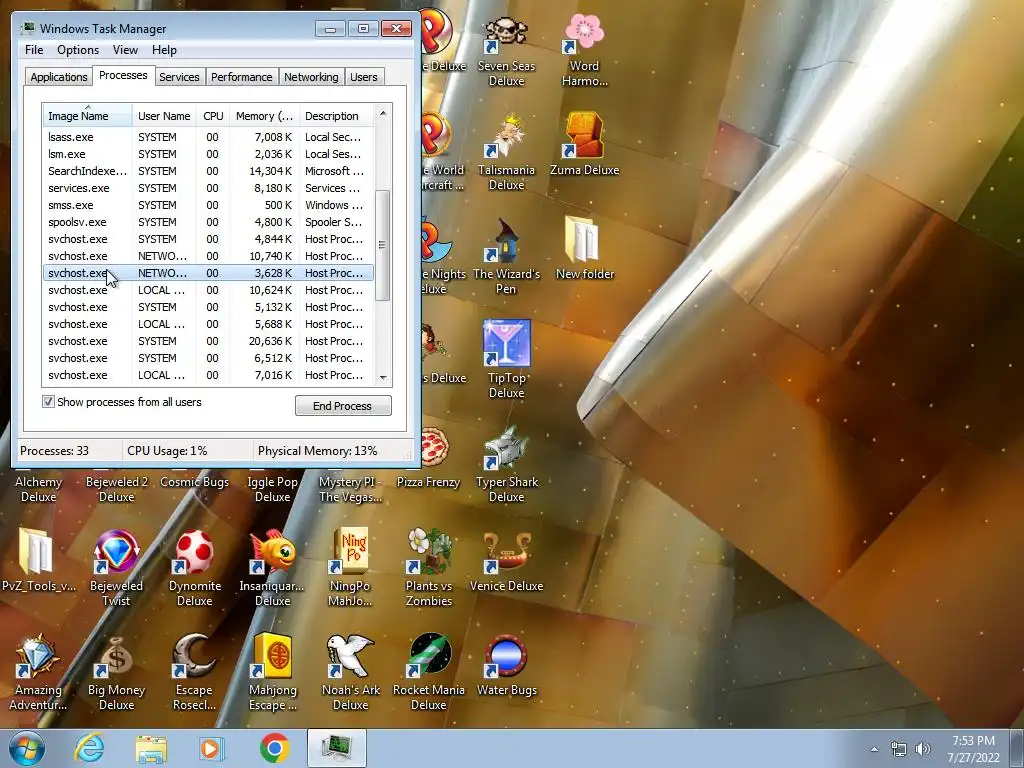Show hidden tray icons arrow
The image size is (1024, 768).
(x=874, y=749)
